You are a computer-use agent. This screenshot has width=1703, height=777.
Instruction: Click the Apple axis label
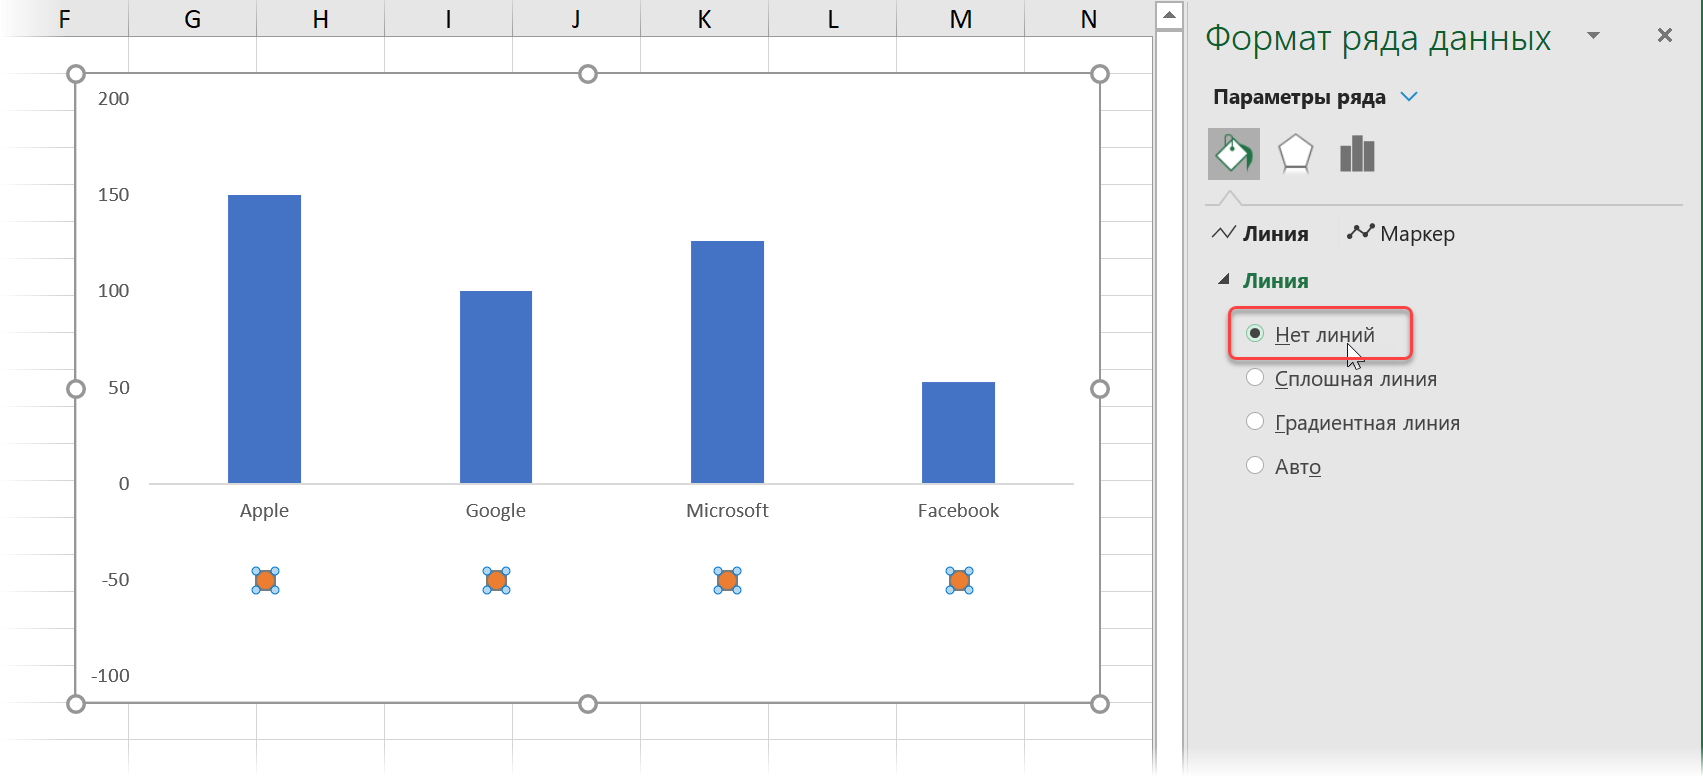tap(264, 511)
